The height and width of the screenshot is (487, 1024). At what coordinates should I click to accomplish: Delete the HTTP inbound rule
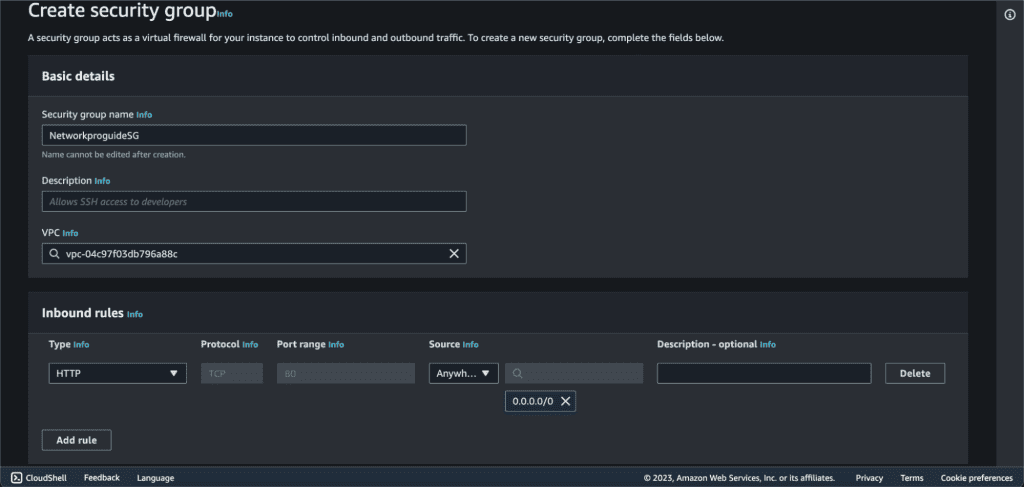click(x=915, y=373)
